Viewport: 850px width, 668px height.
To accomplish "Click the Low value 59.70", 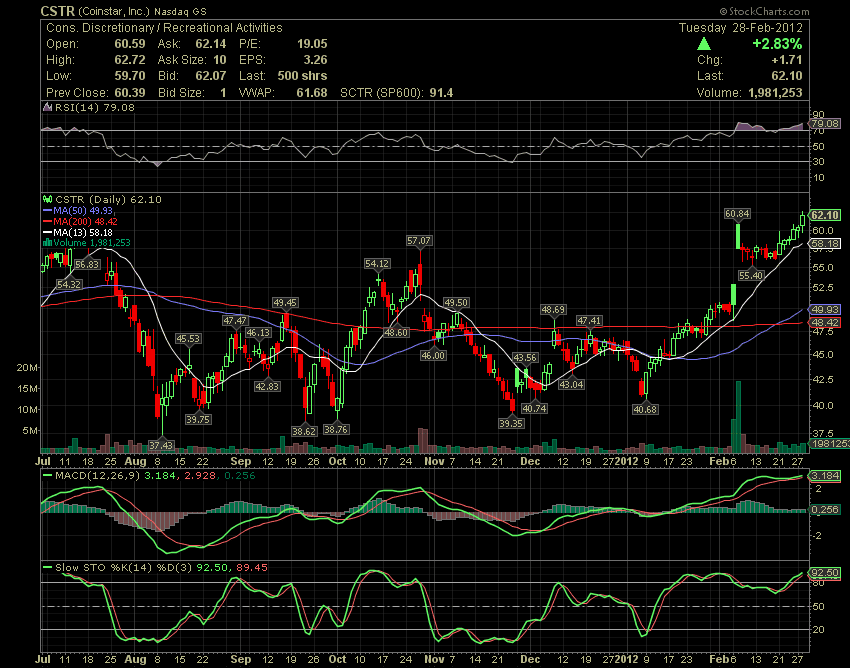I will pos(130,76).
